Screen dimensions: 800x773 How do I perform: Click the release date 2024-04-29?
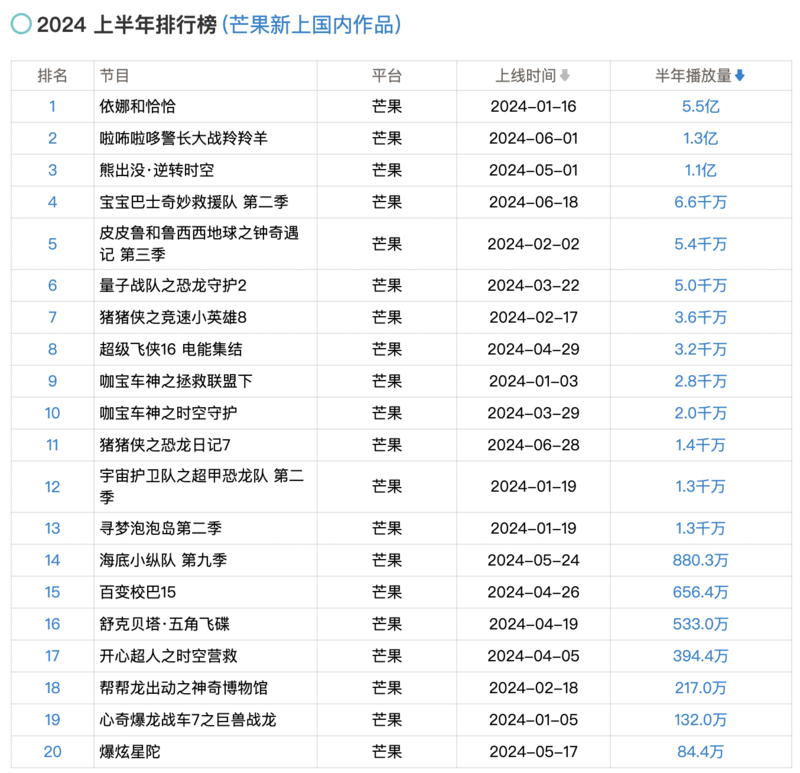533,349
